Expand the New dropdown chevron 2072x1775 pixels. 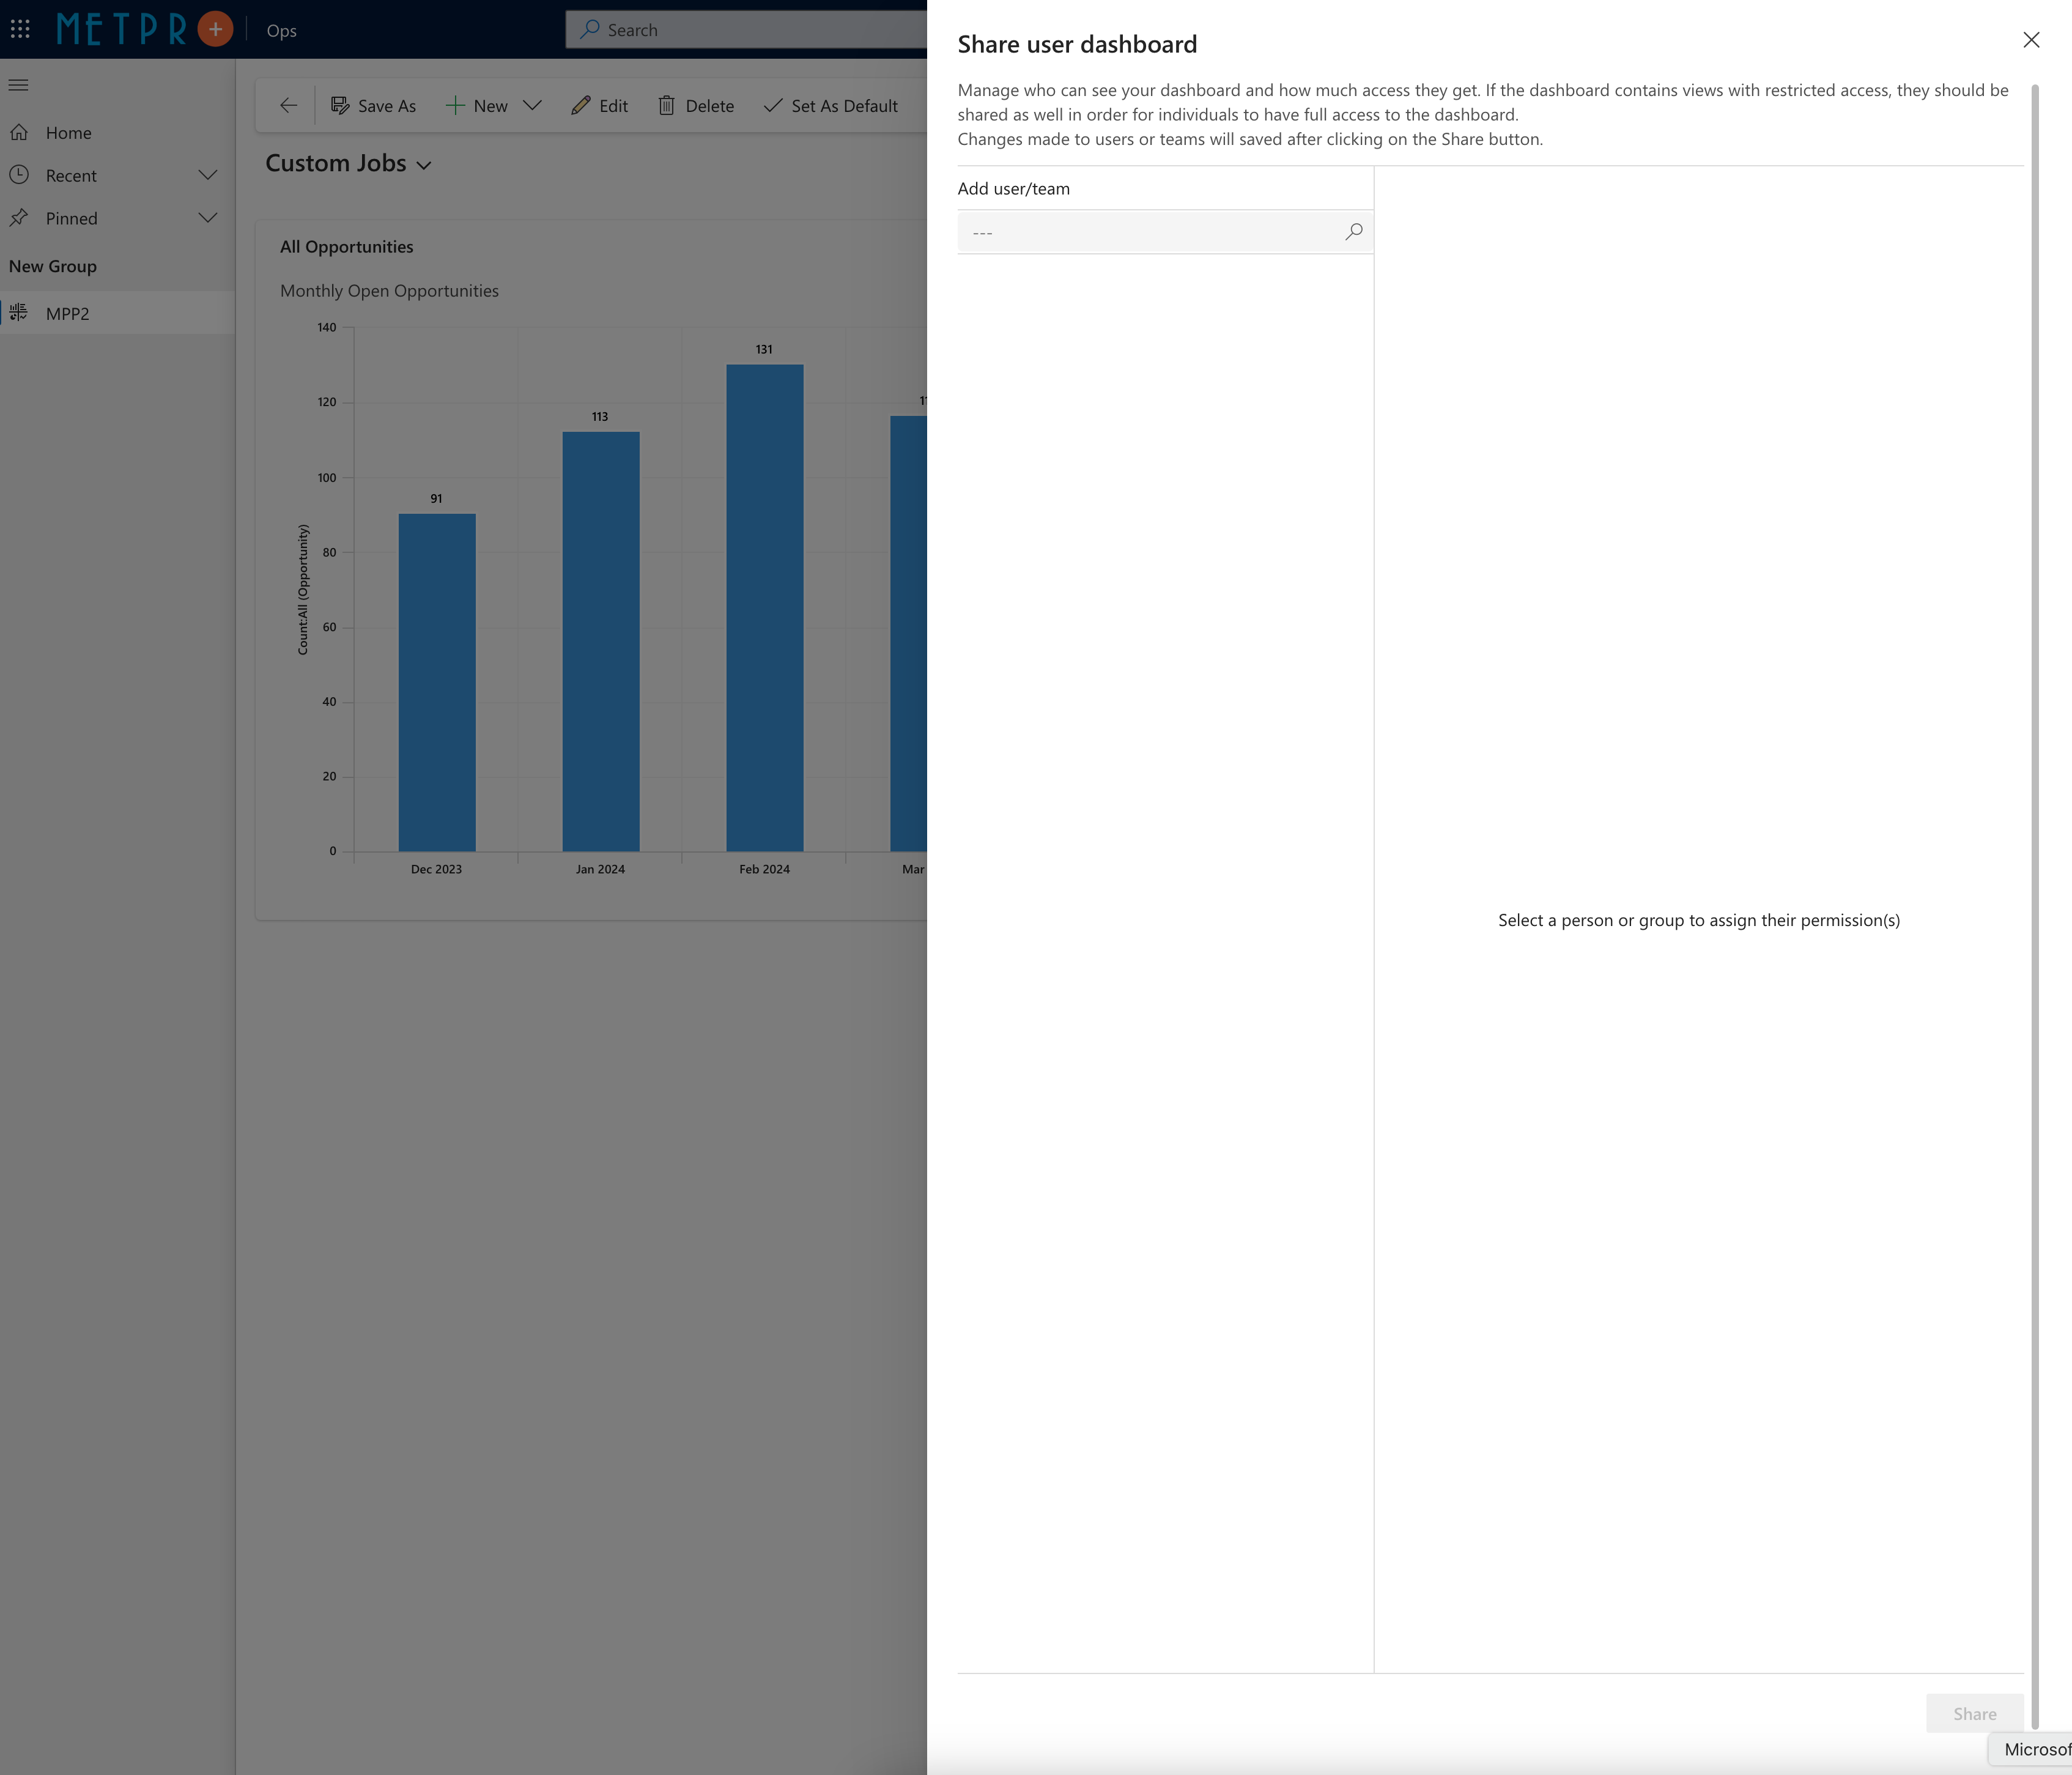coord(532,106)
